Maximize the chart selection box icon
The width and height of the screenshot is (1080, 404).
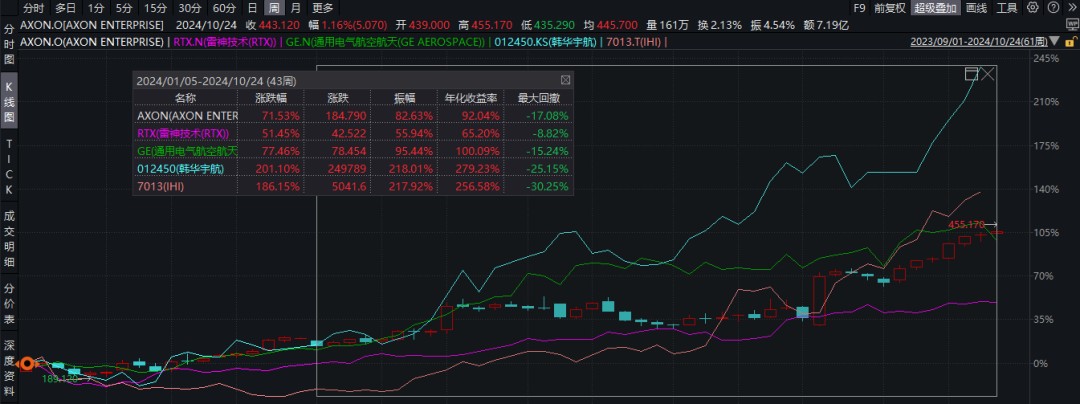click(972, 74)
